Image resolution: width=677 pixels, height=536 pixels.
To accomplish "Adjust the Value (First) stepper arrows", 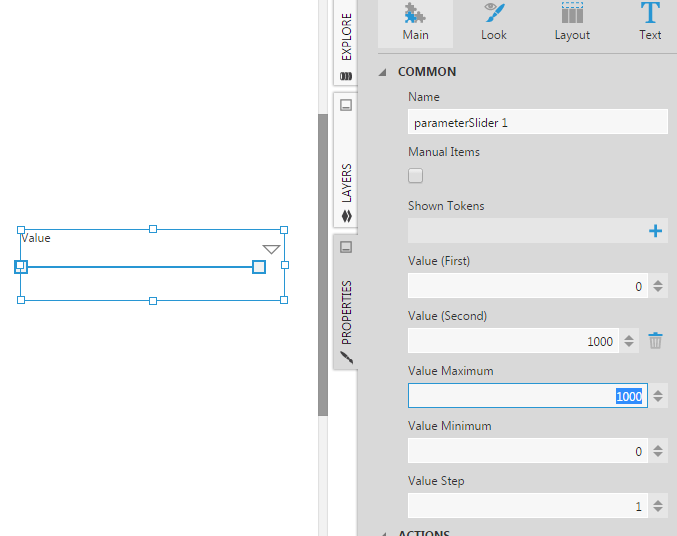I will point(658,287).
